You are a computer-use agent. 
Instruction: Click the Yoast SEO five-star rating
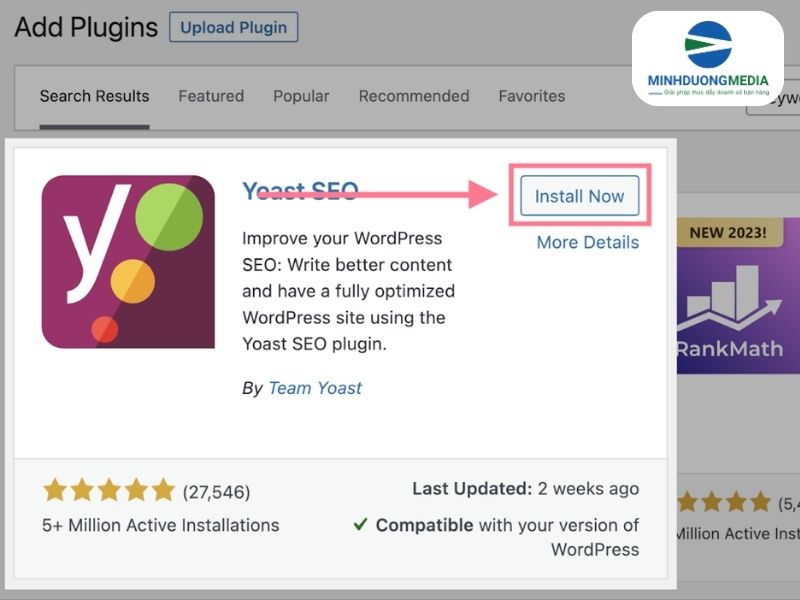(109, 490)
